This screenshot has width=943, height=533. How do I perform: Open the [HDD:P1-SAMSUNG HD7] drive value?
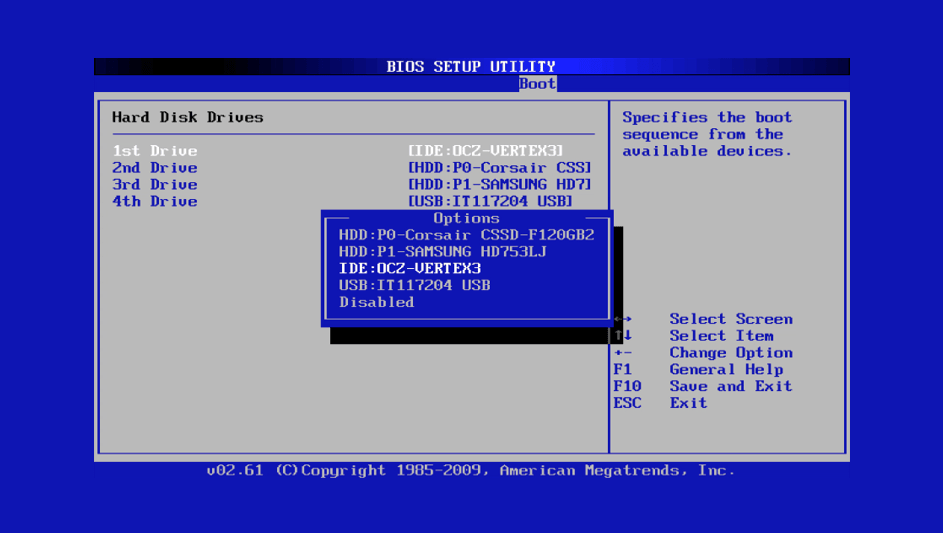pos(500,185)
